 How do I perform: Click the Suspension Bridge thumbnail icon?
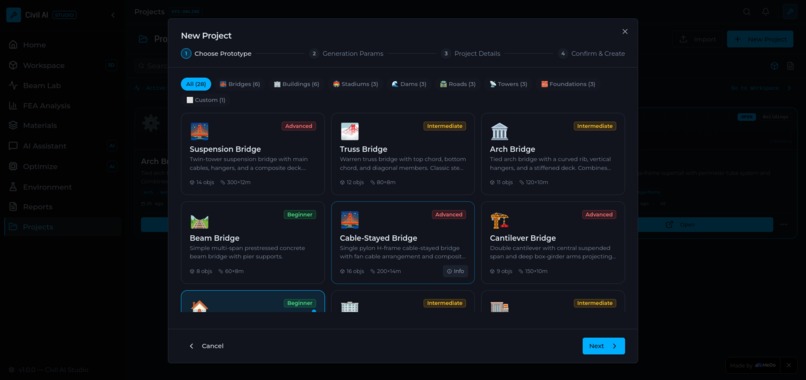(x=199, y=132)
